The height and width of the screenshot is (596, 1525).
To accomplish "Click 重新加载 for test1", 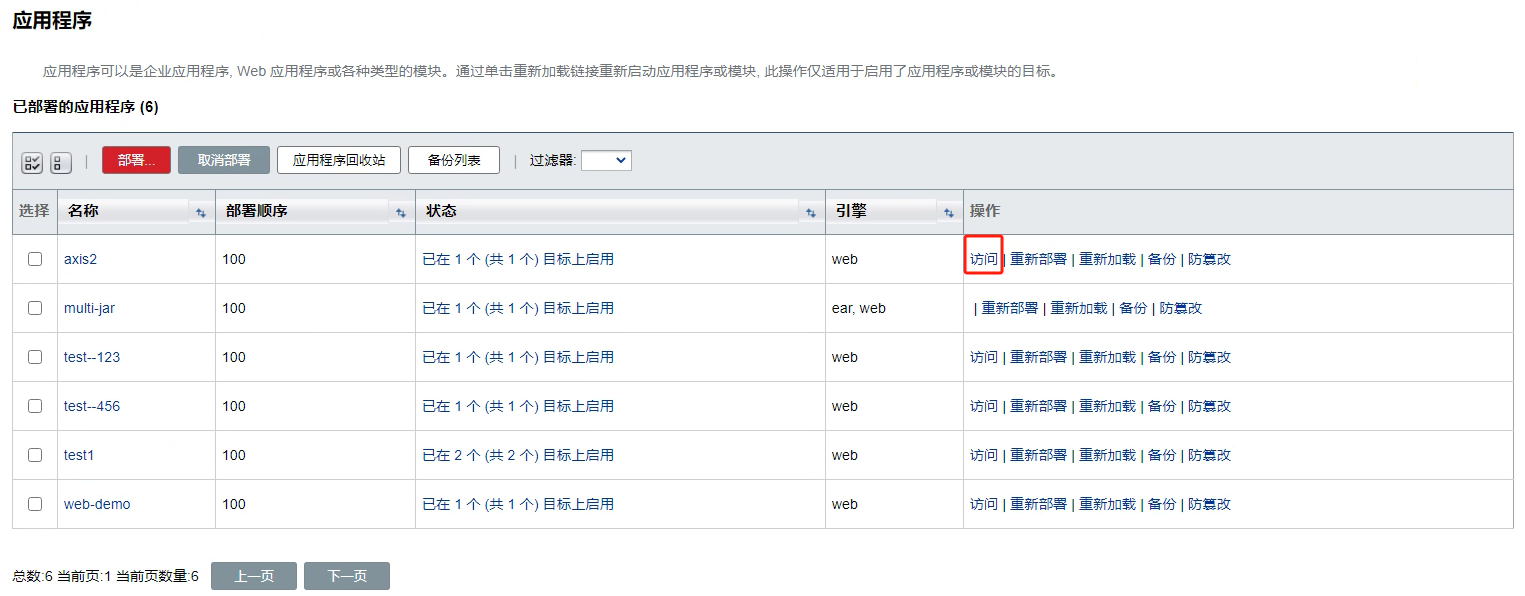I will click(x=1107, y=455).
